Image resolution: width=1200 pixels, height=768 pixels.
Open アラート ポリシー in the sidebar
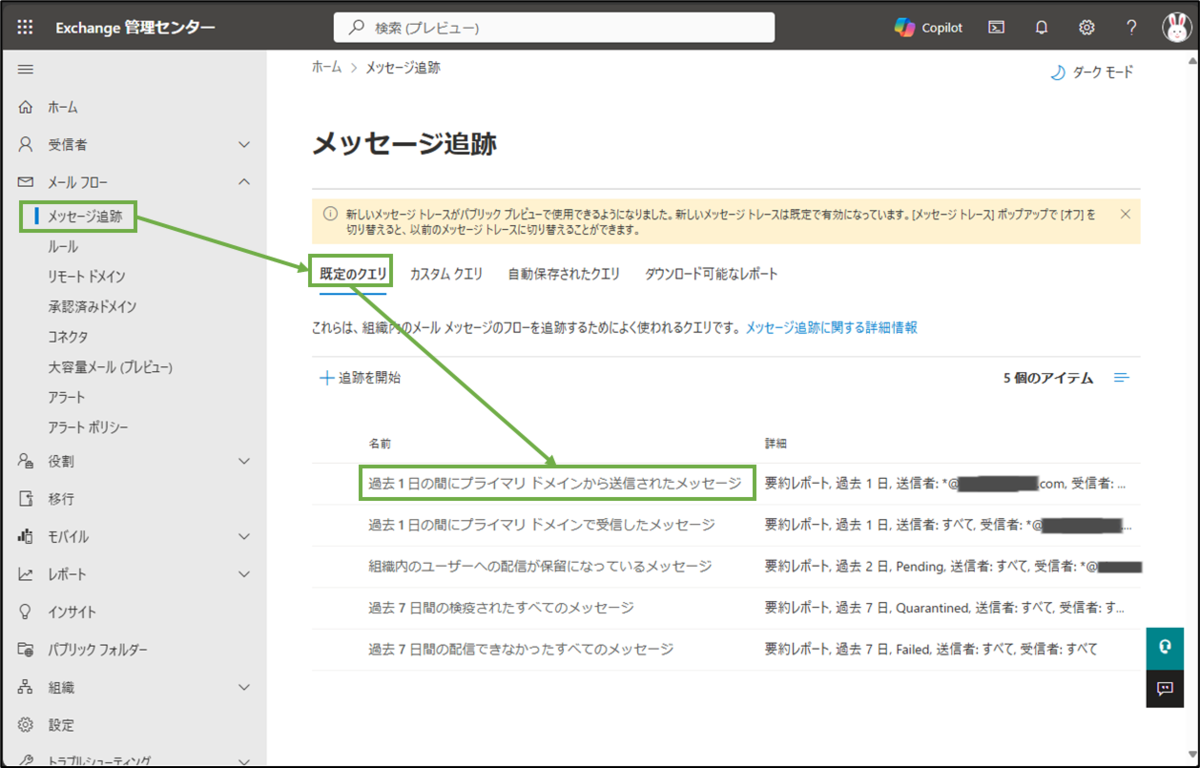click(88, 427)
